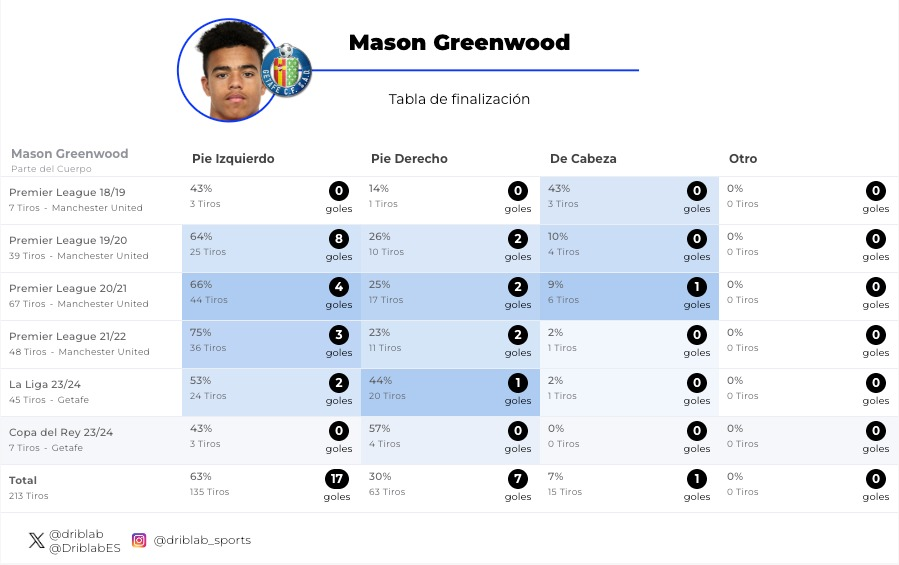Viewport: 899px width, 565px height.
Task: Click the 4 goals badge in Premier League 20/21
Action: tap(339, 287)
